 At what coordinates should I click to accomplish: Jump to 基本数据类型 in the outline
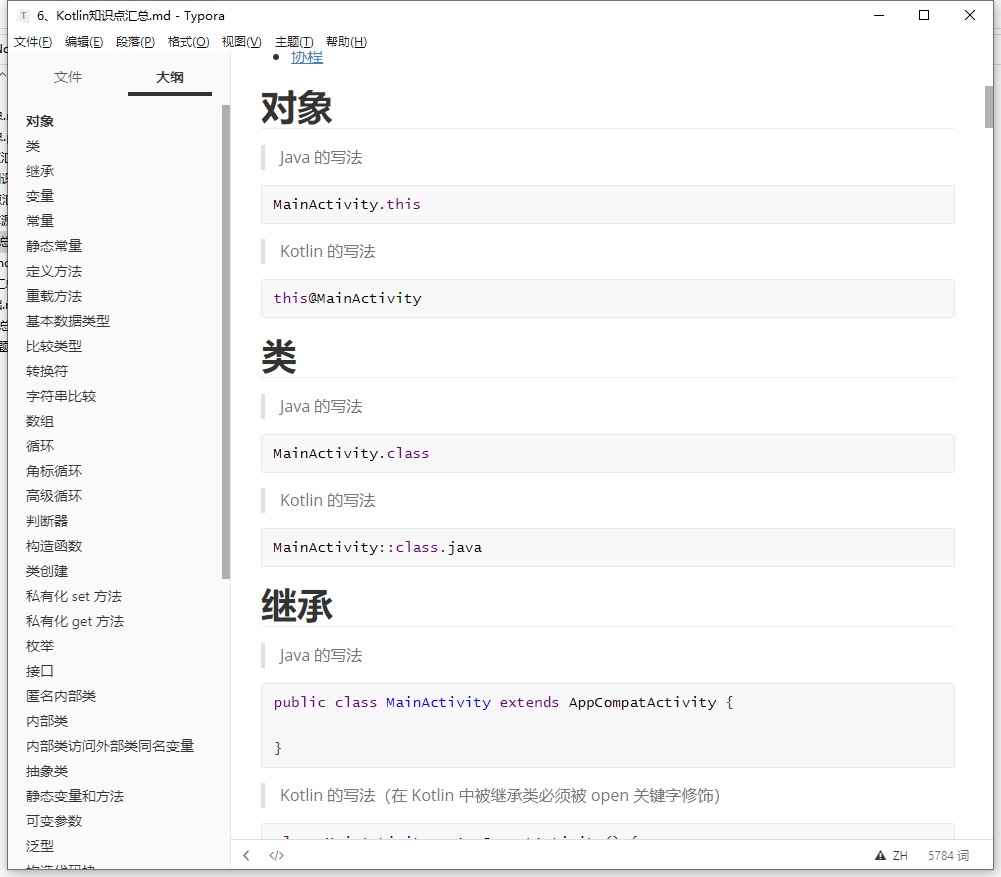(x=68, y=321)
